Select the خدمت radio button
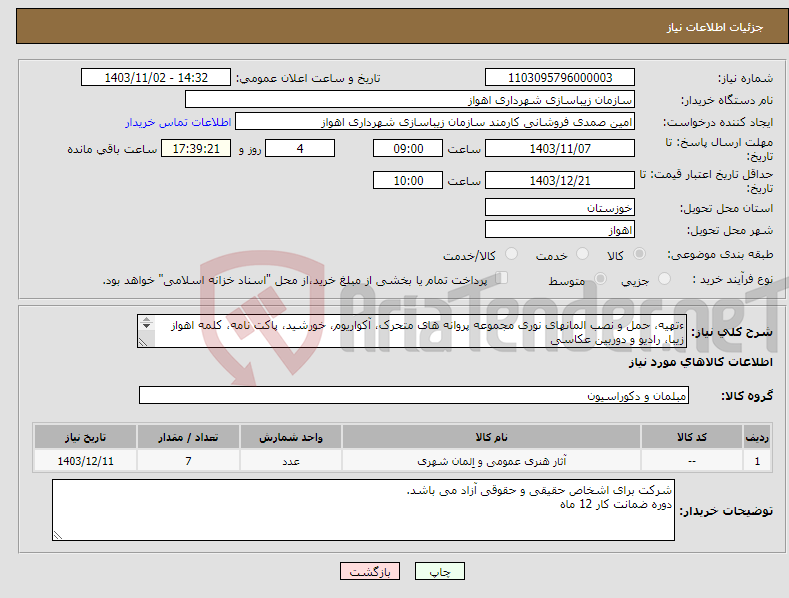 coord(582,254)
